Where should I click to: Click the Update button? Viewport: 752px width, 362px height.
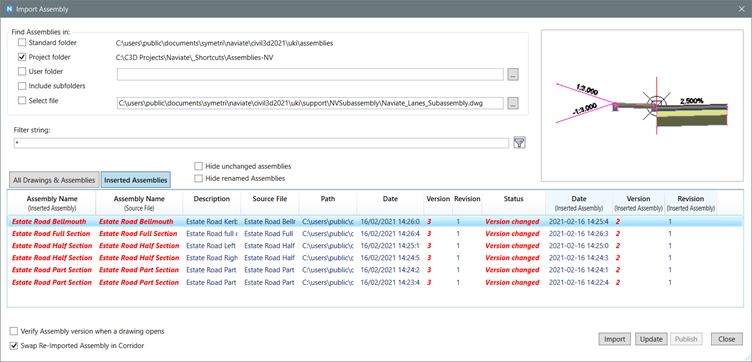tap(651, 339)
